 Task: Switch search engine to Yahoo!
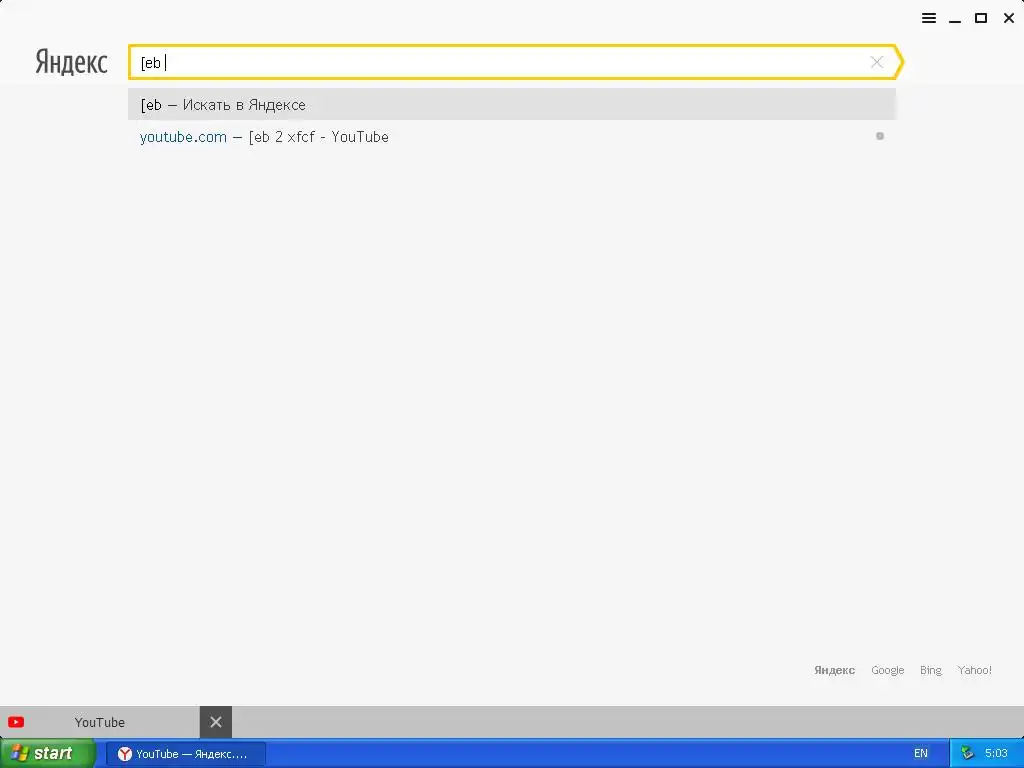(974, 670)
